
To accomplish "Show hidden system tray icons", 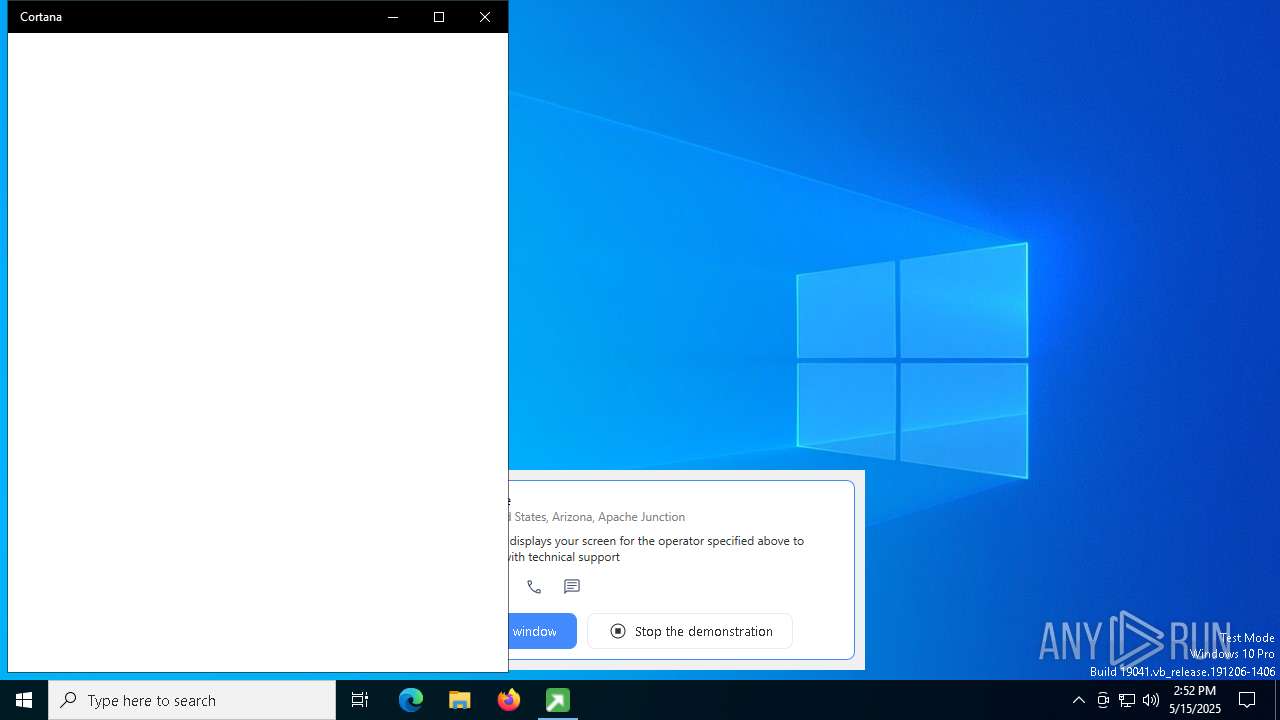I will pos(1078,700).
